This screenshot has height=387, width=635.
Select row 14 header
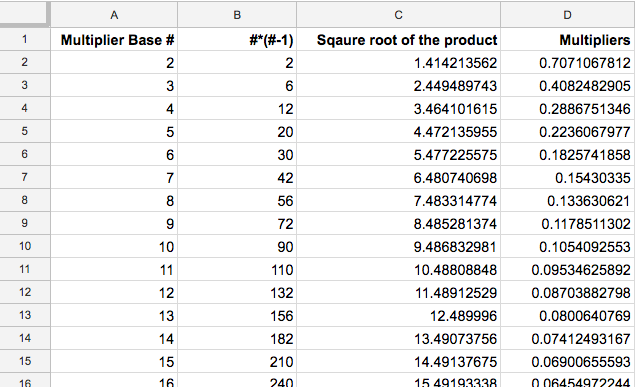[x=25, y=338]
